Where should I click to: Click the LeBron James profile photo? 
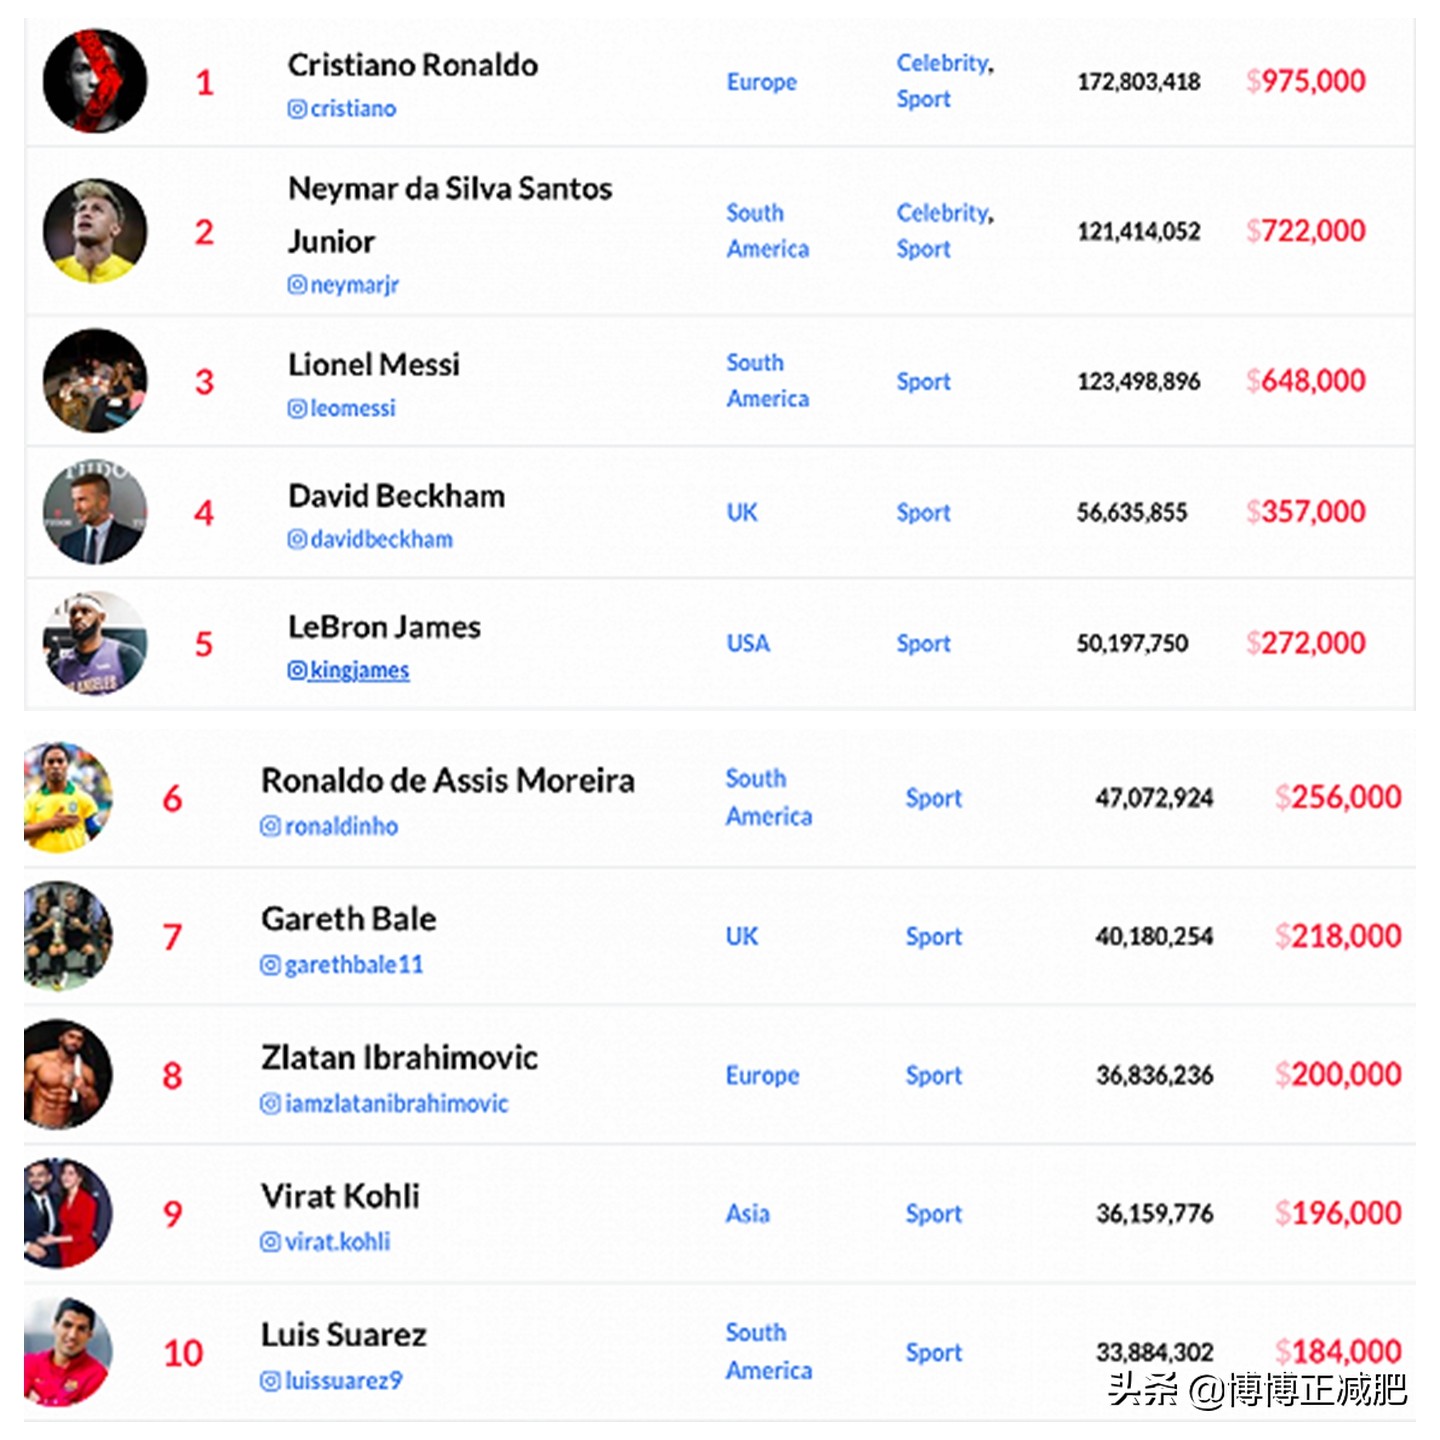coord(95,643)
